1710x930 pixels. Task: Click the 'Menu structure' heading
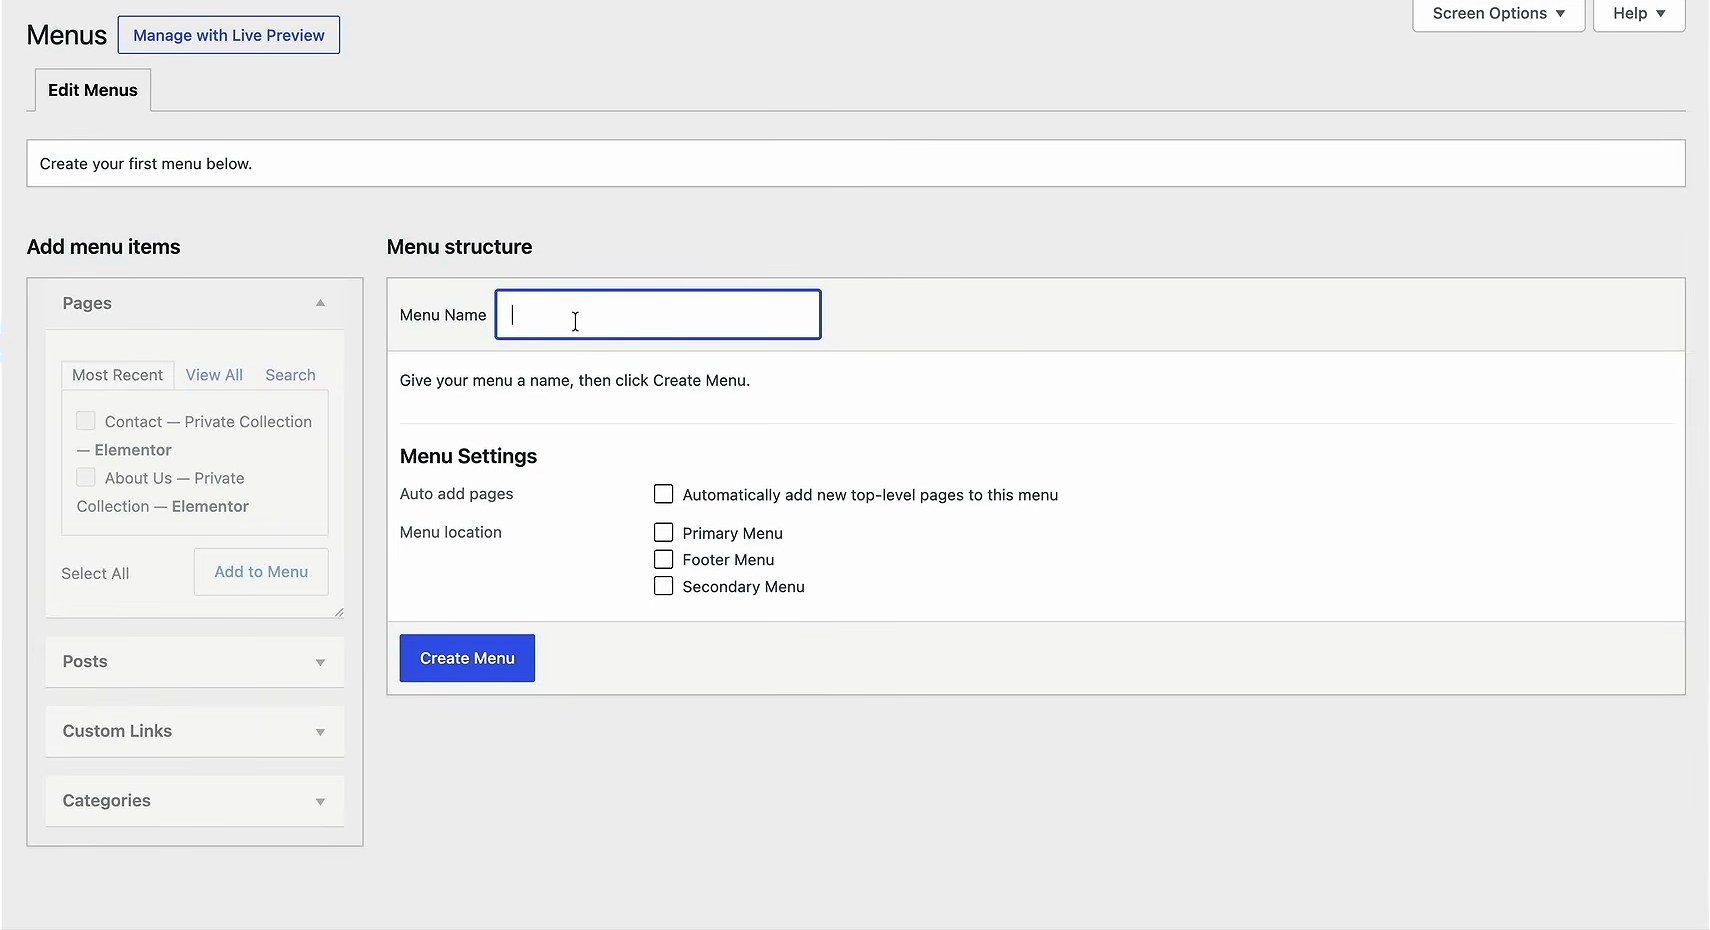coord(459,247)
